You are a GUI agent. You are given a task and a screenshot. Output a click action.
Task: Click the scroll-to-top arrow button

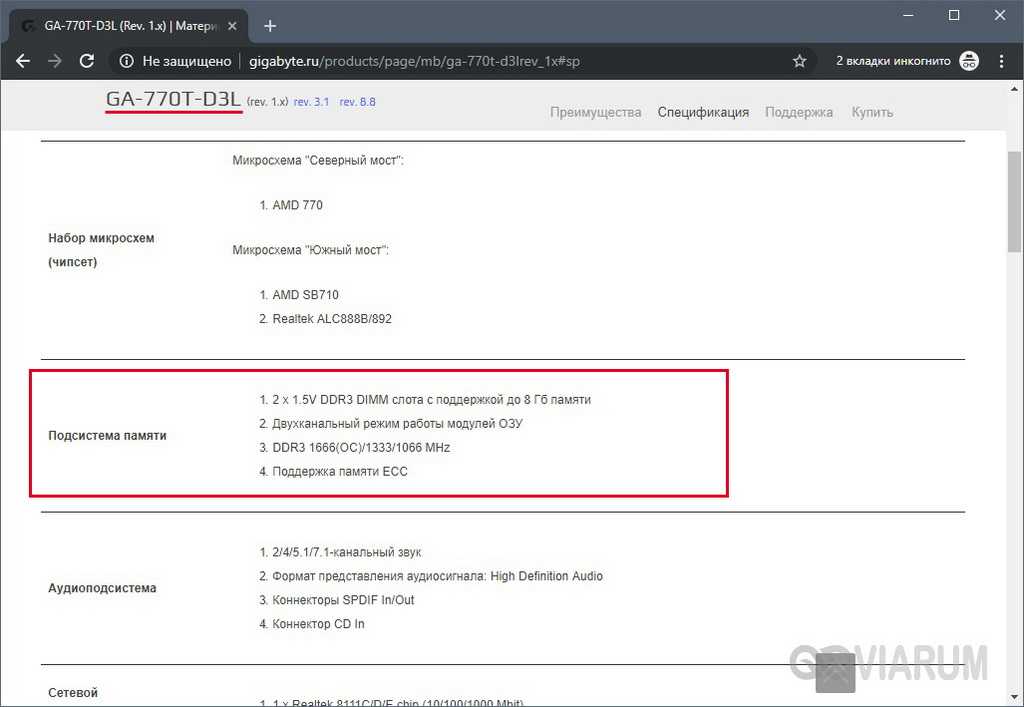(x=836, y=671)
